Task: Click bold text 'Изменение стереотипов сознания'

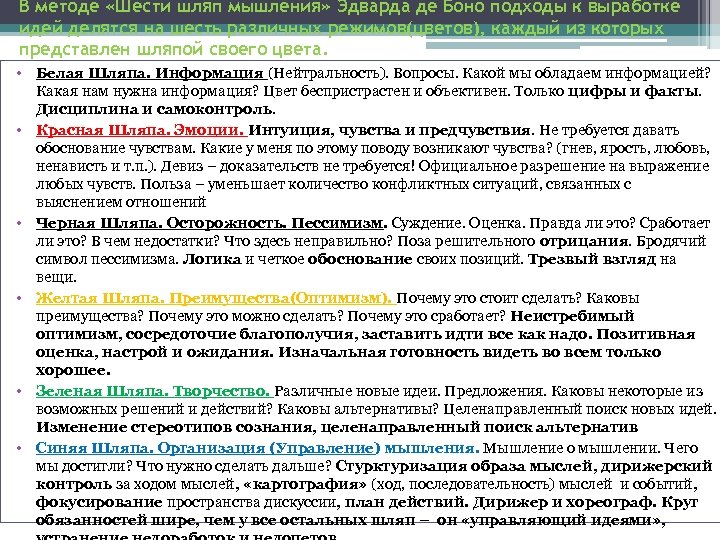Action: point(175,427)
